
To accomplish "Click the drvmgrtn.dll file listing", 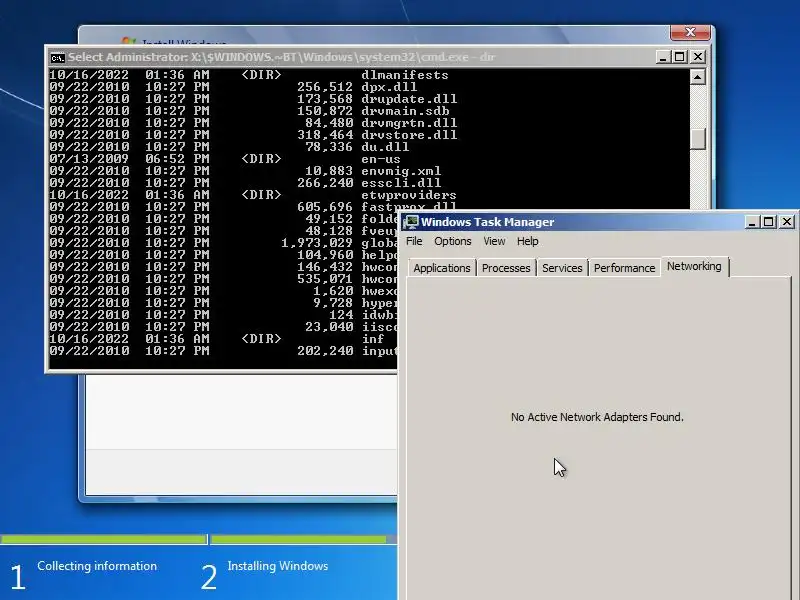I will [x=409, y=123].
